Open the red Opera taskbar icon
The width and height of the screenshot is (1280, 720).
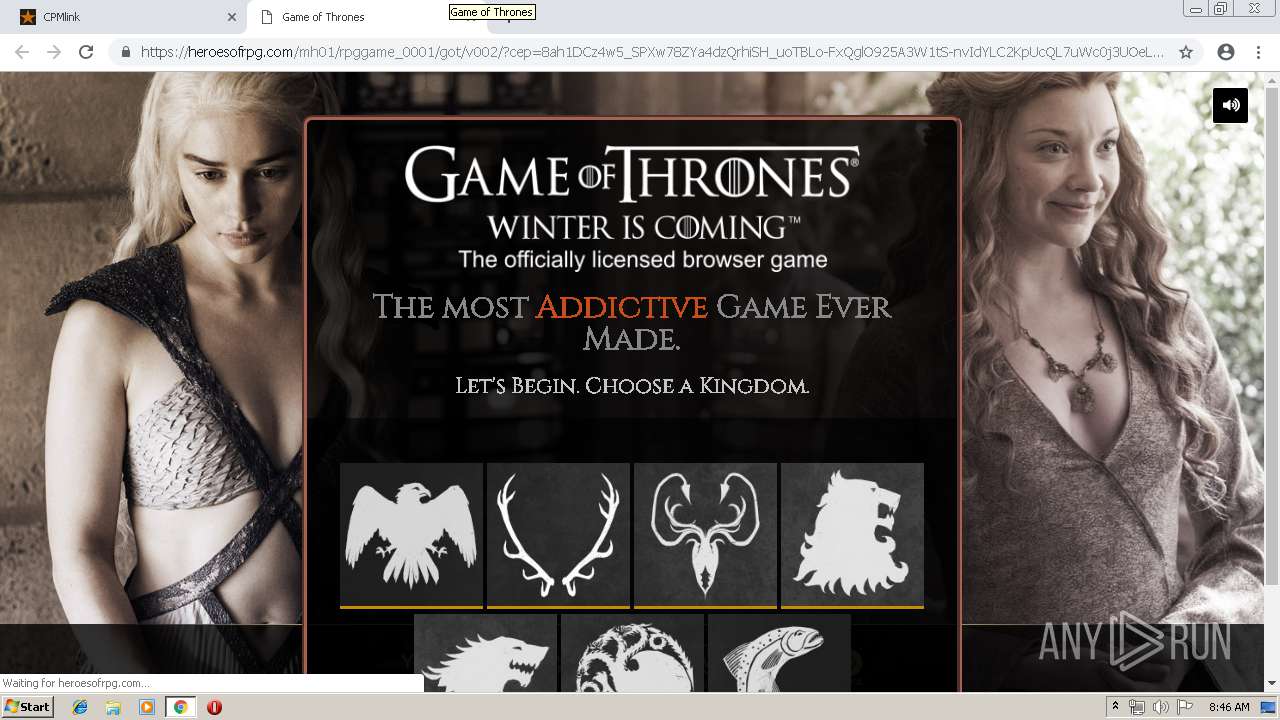tap(214, 707)
